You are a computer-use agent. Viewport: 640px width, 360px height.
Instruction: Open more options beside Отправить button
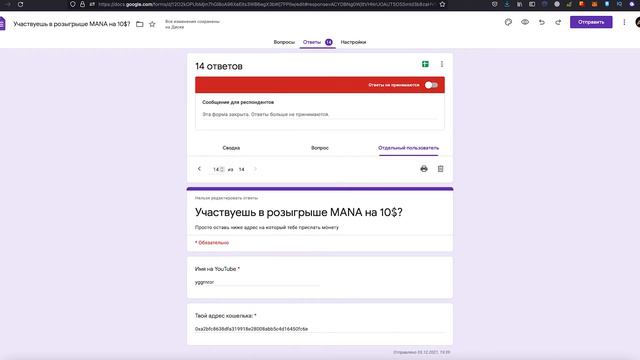624,22
